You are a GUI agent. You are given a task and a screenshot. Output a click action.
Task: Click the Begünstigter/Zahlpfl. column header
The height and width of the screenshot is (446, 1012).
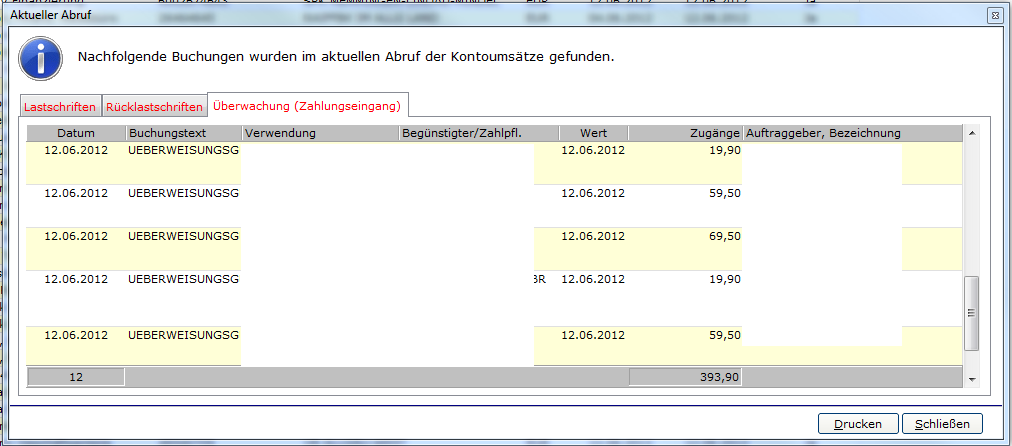point(478,134)
